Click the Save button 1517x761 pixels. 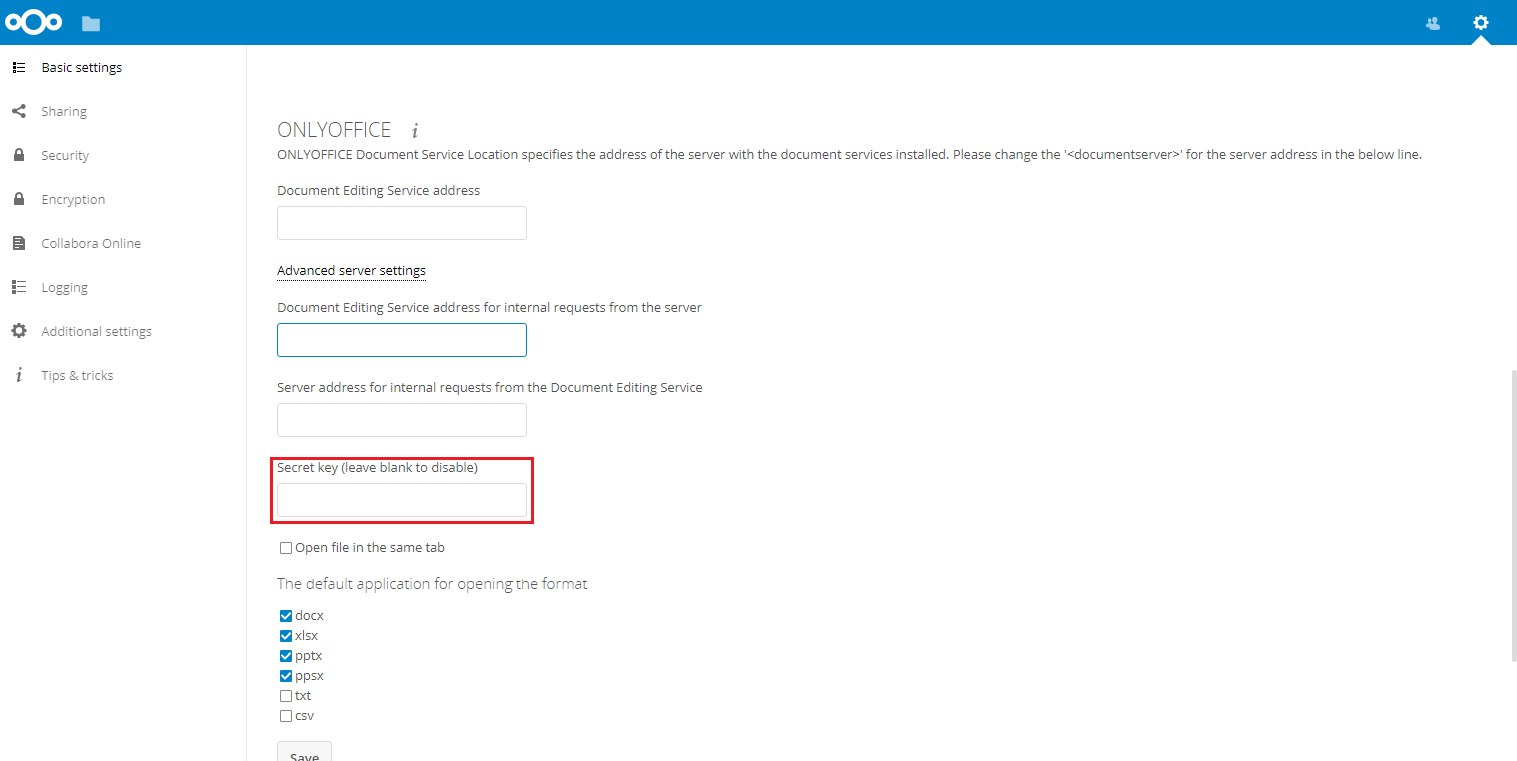tap(304, 752)
